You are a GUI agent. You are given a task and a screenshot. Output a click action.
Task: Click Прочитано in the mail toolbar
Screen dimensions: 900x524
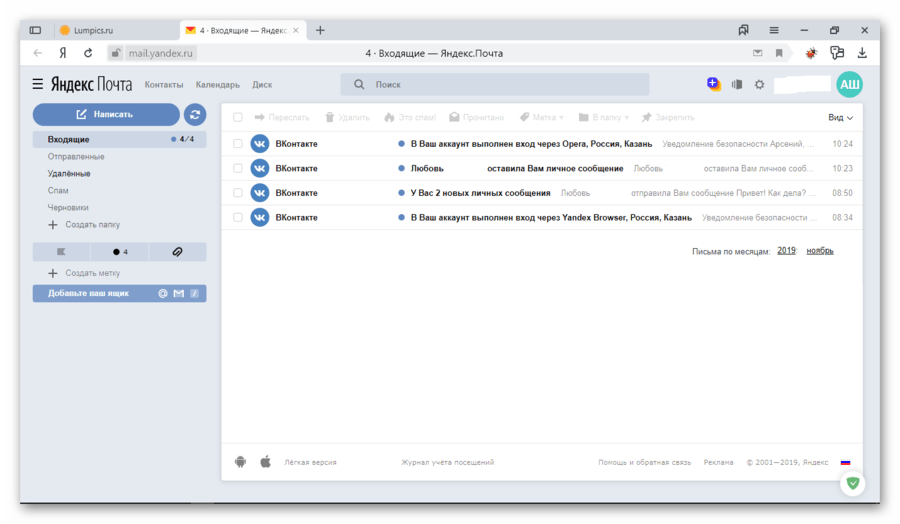coord(476,117)
